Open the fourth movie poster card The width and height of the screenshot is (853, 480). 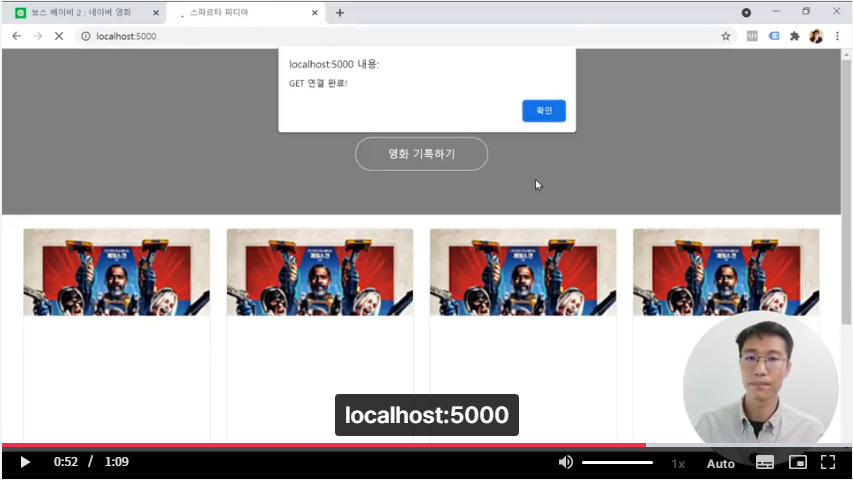[x=726, y=272]
